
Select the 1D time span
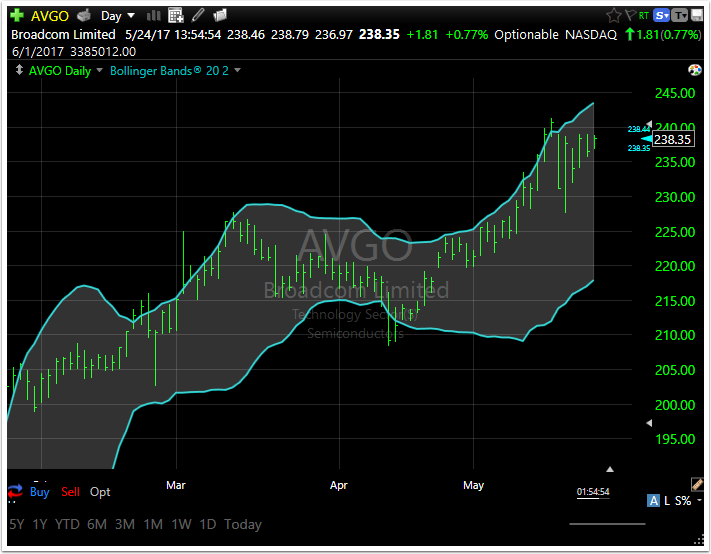point(208,525)
